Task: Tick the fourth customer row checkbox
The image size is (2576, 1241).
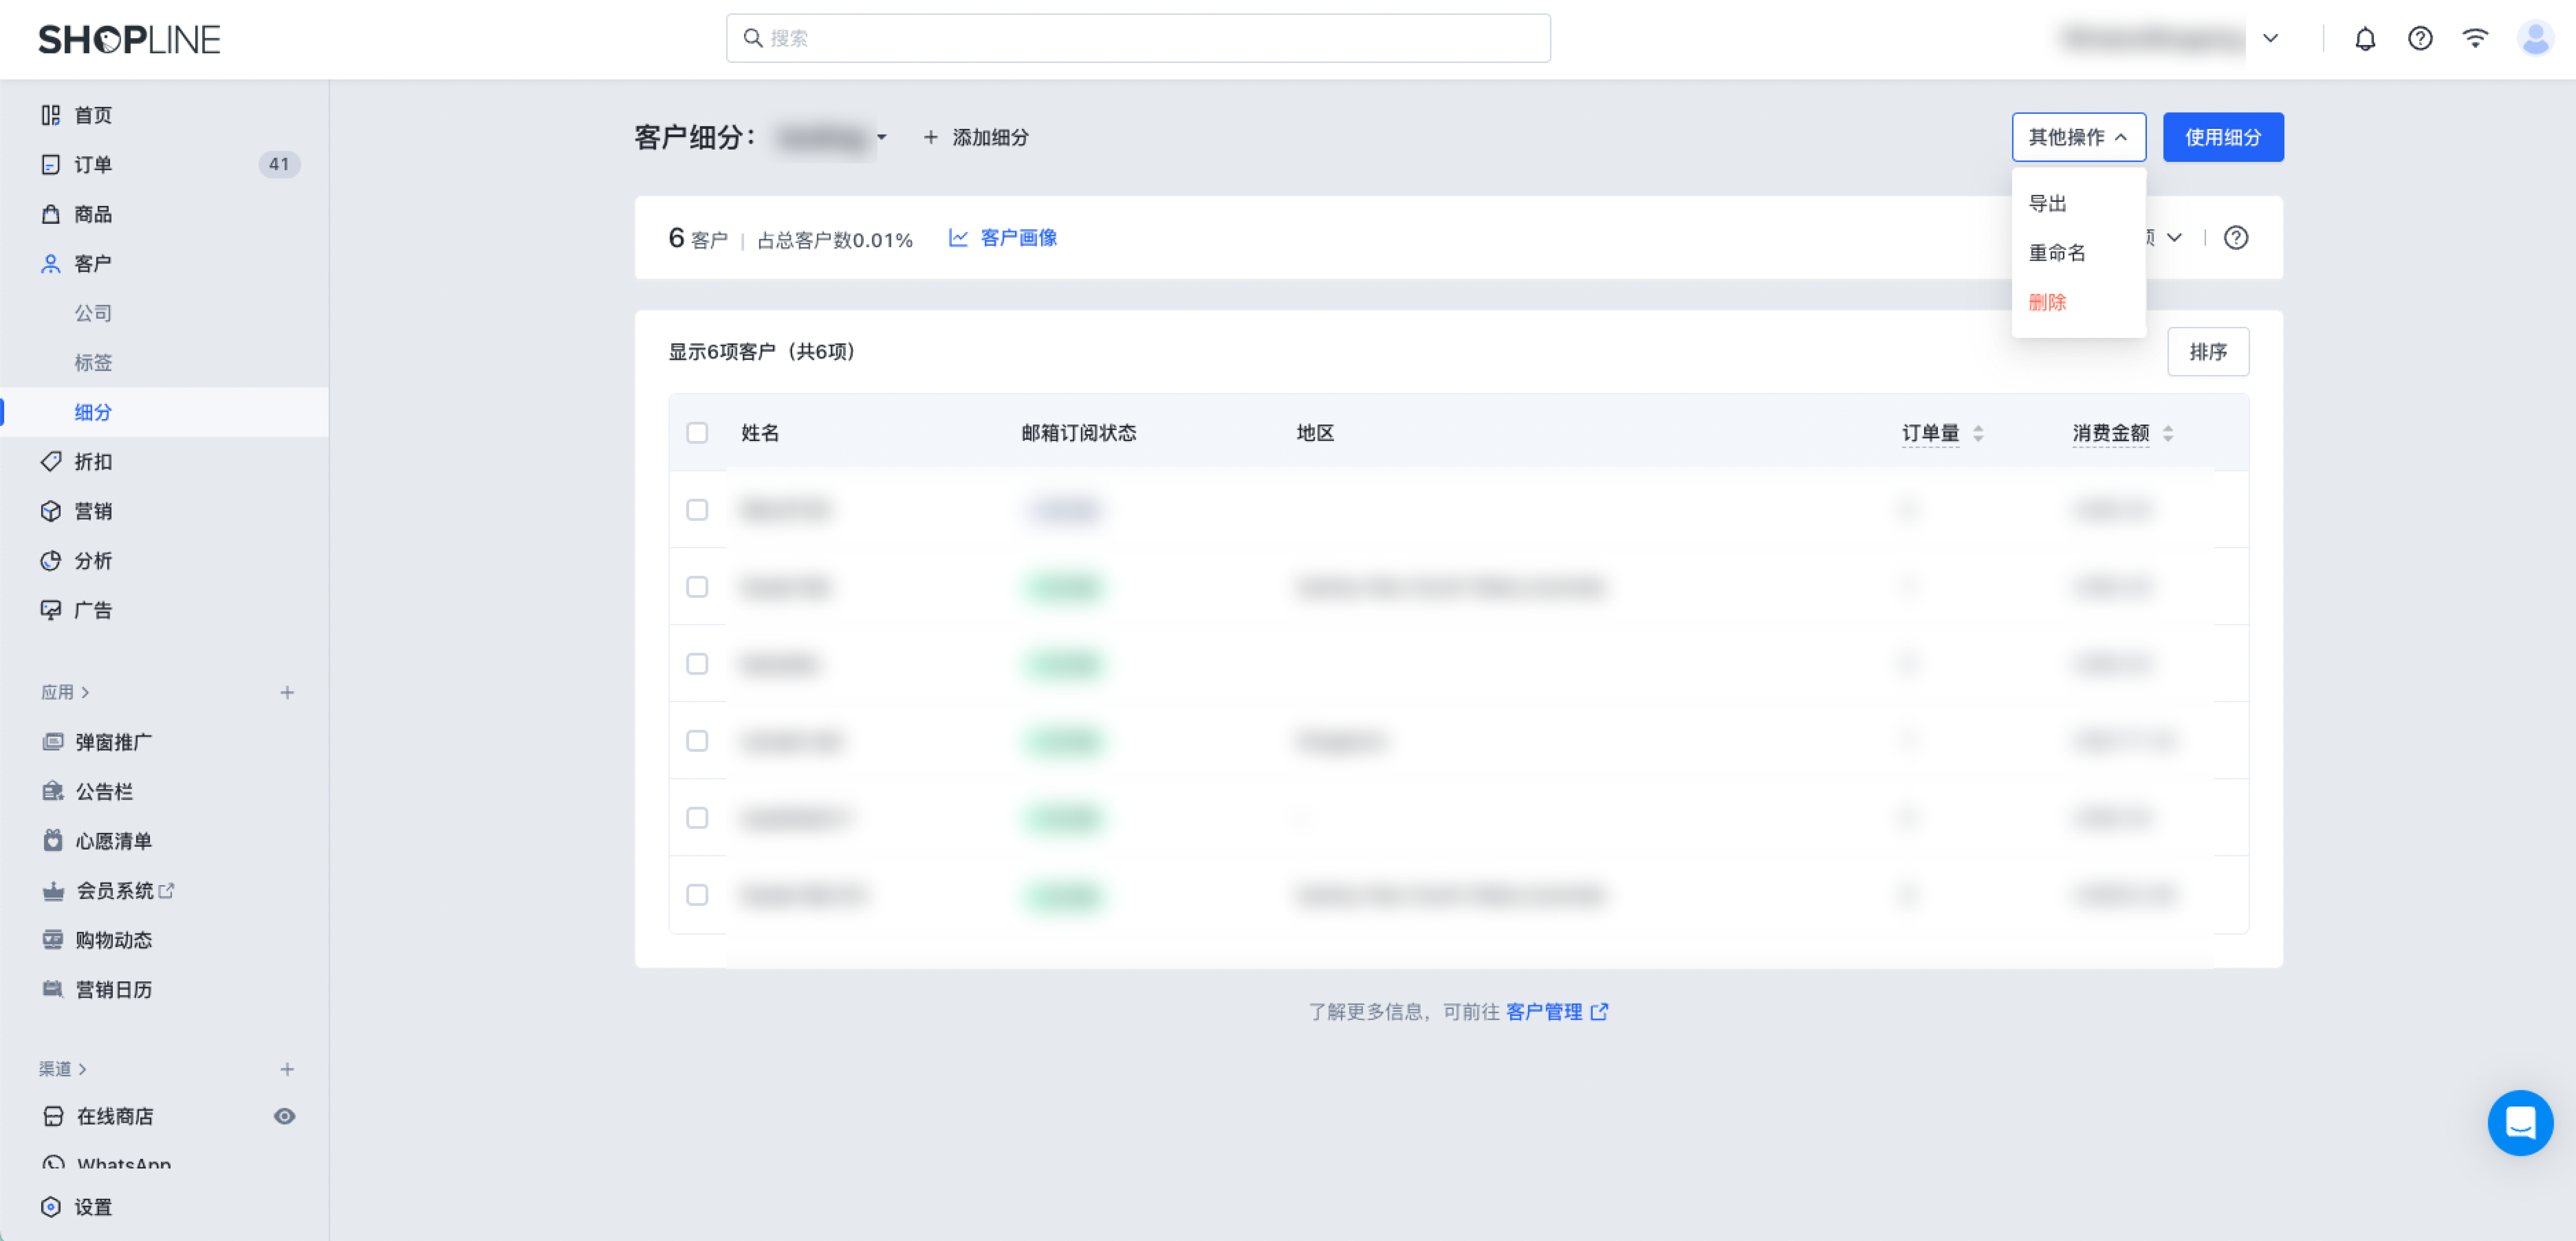Action: tap(697, 741)
